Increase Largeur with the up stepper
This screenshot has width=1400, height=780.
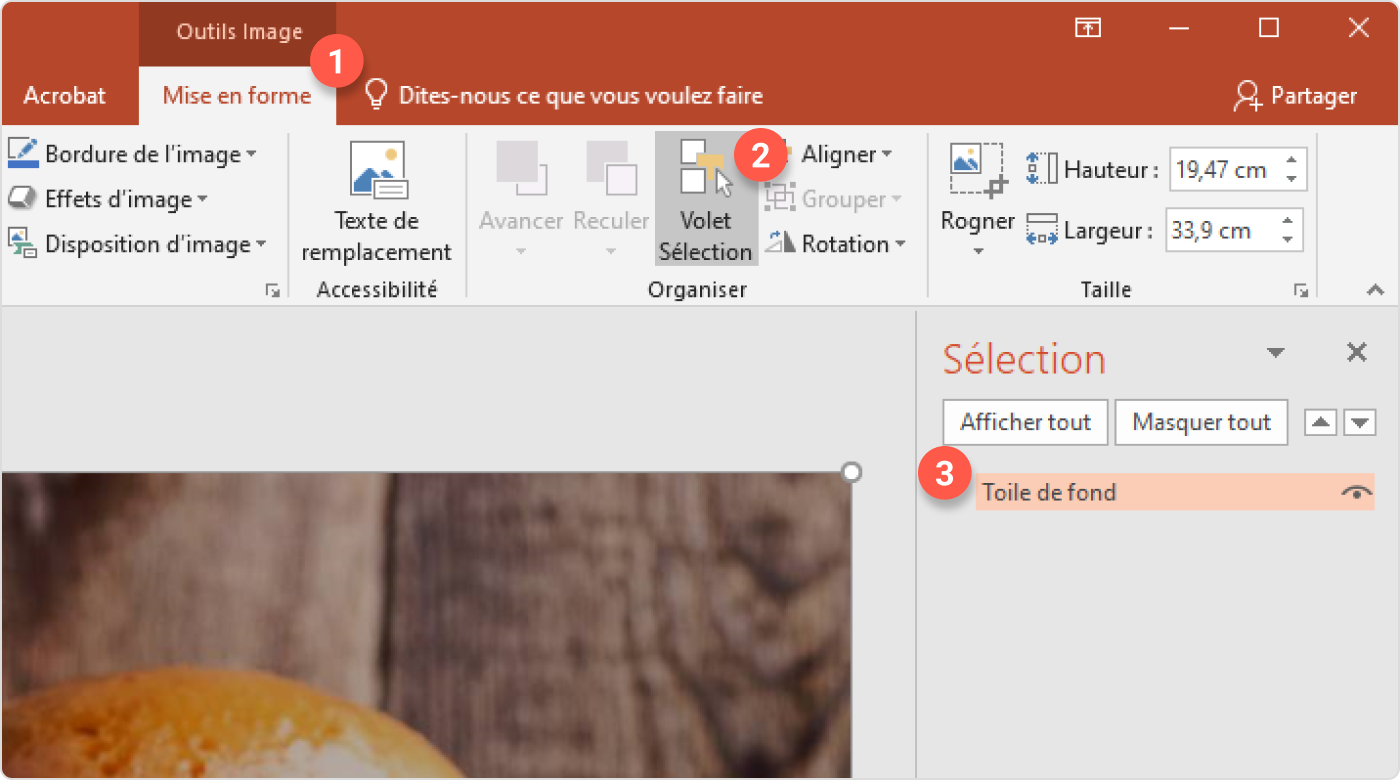point(1291,222)
